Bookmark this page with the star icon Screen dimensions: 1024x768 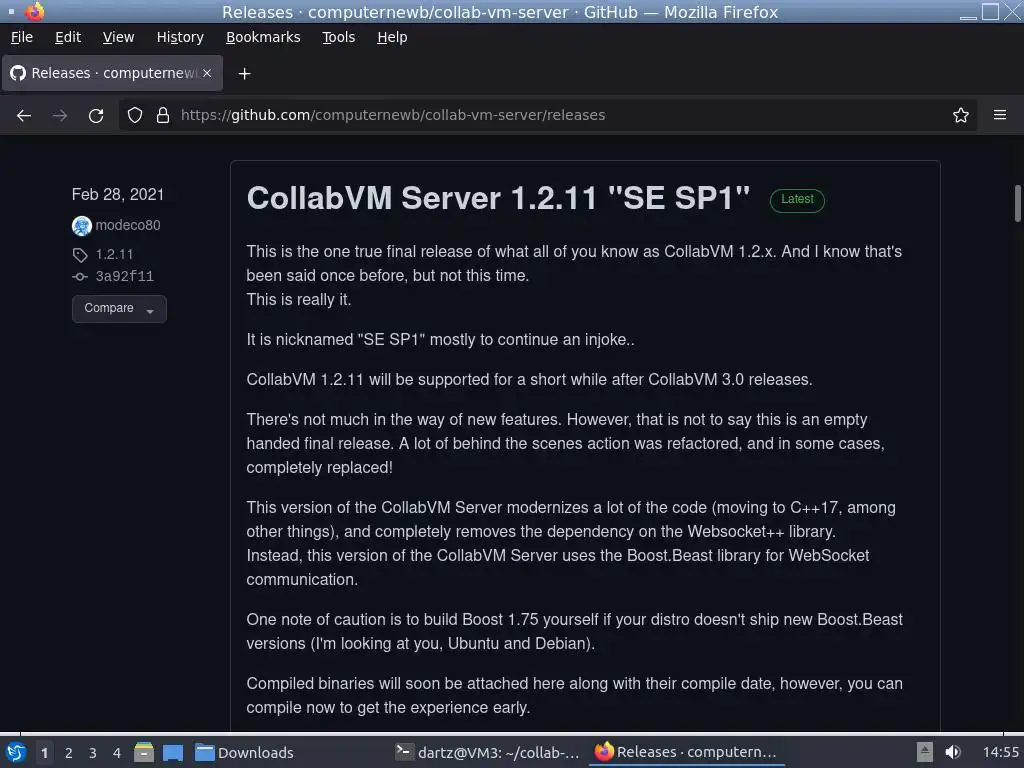(x=961, y=116)
